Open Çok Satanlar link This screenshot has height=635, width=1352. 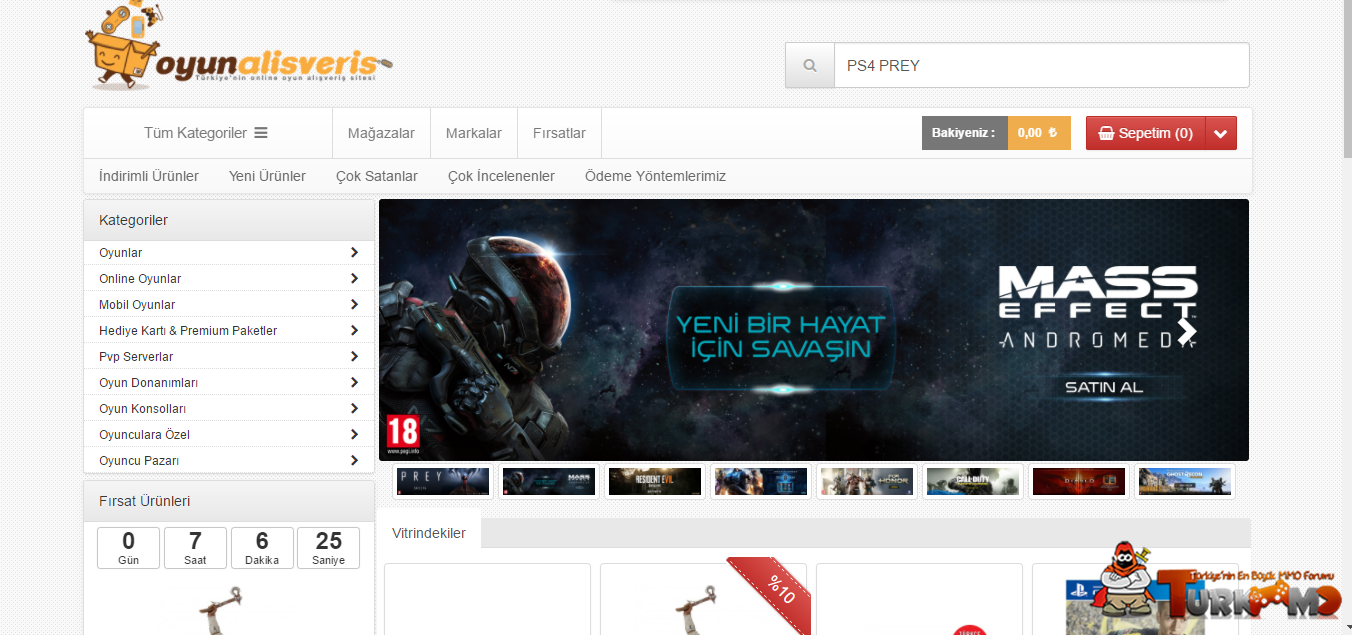tap(377, 176)
